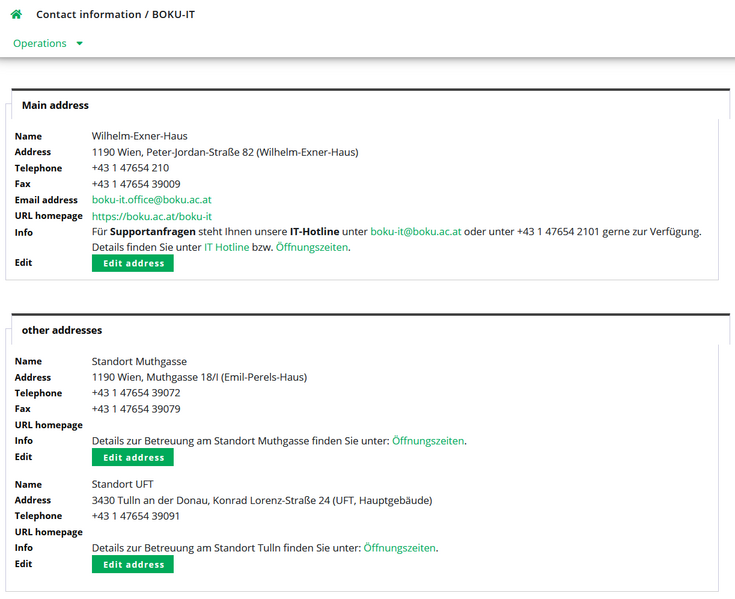Open Öffnungszeiten link for Standort Tulln
The height and width of the screenshot is (599, 735).
[x=399, y=547]
